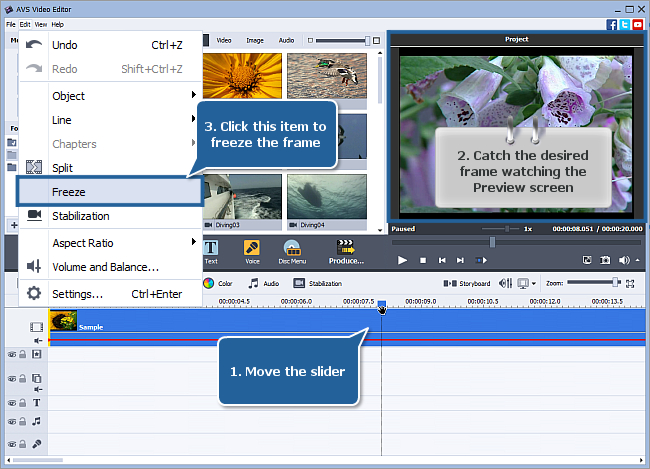This screenshot has height=469, width=650.
Task: Switch to the Image media tab
Action: coord(255,40)
